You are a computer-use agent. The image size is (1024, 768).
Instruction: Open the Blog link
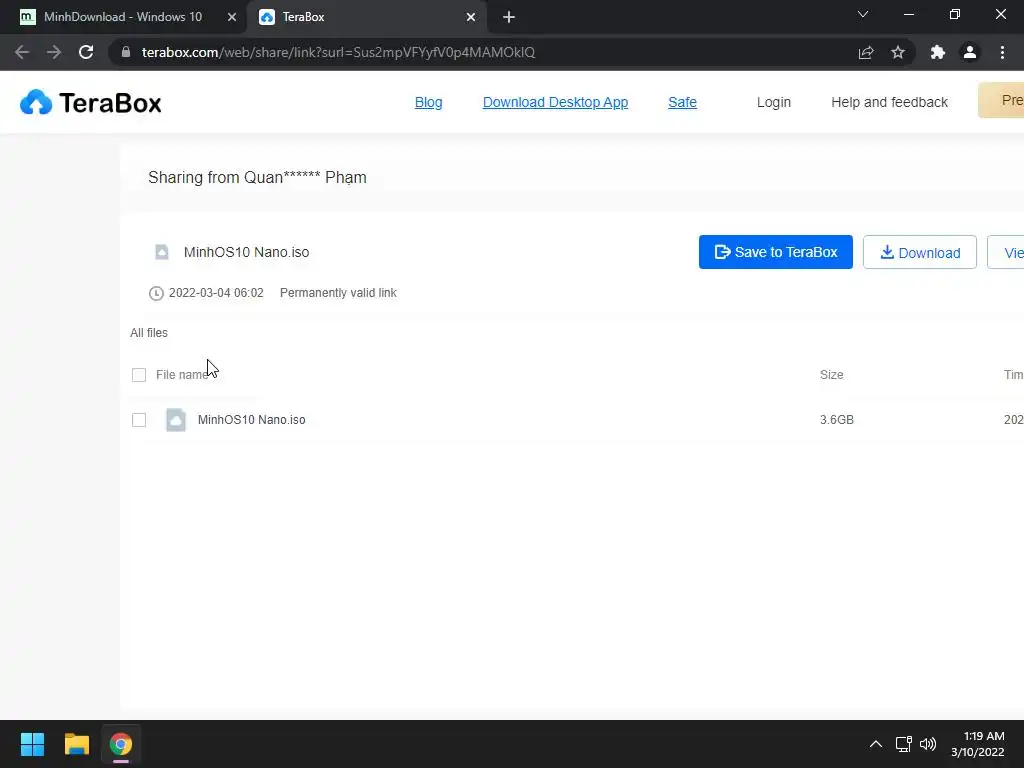[x=428, y=103]
